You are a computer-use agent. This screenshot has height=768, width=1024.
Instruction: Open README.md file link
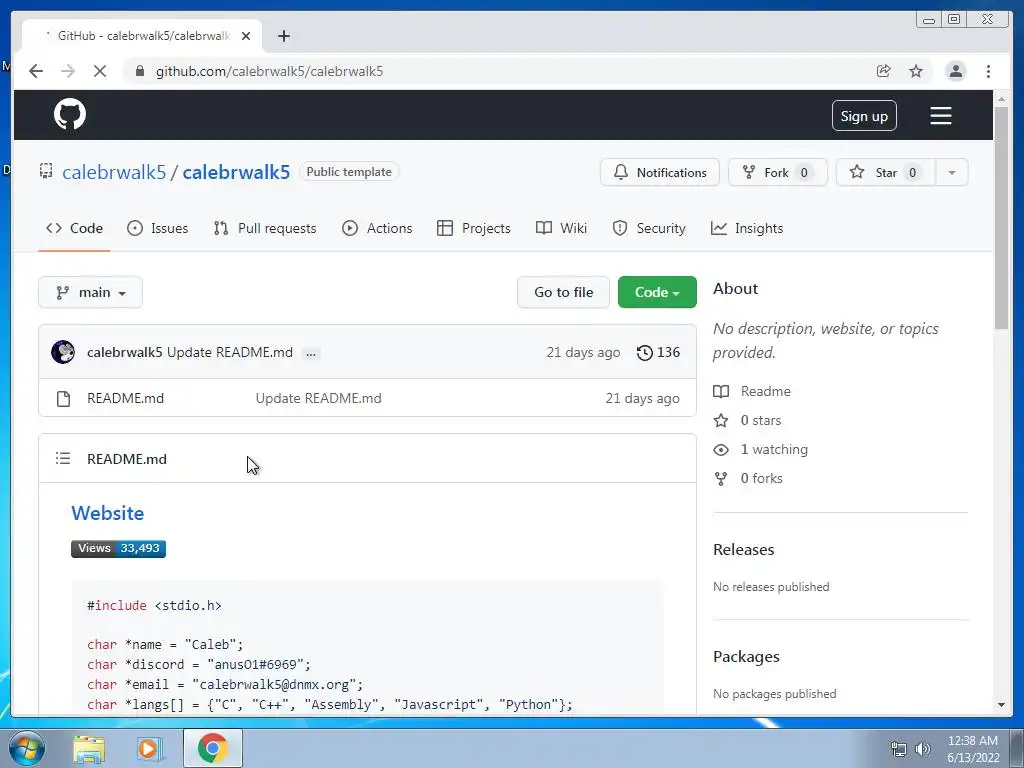(x=125, y=398)
